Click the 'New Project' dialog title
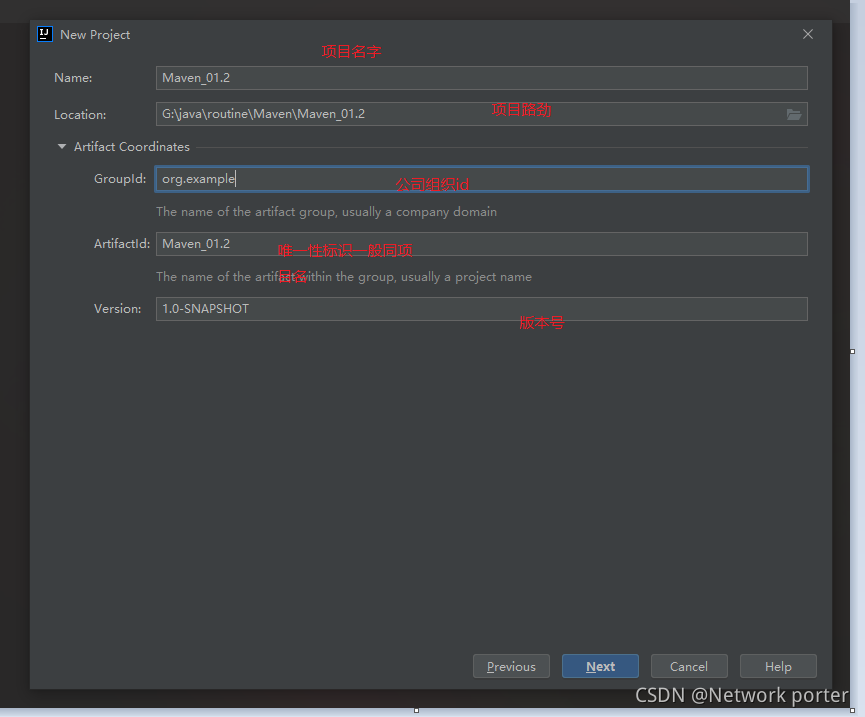Image resolution: width=865 pixels, height=717 pixels. (x=95, y=35)
